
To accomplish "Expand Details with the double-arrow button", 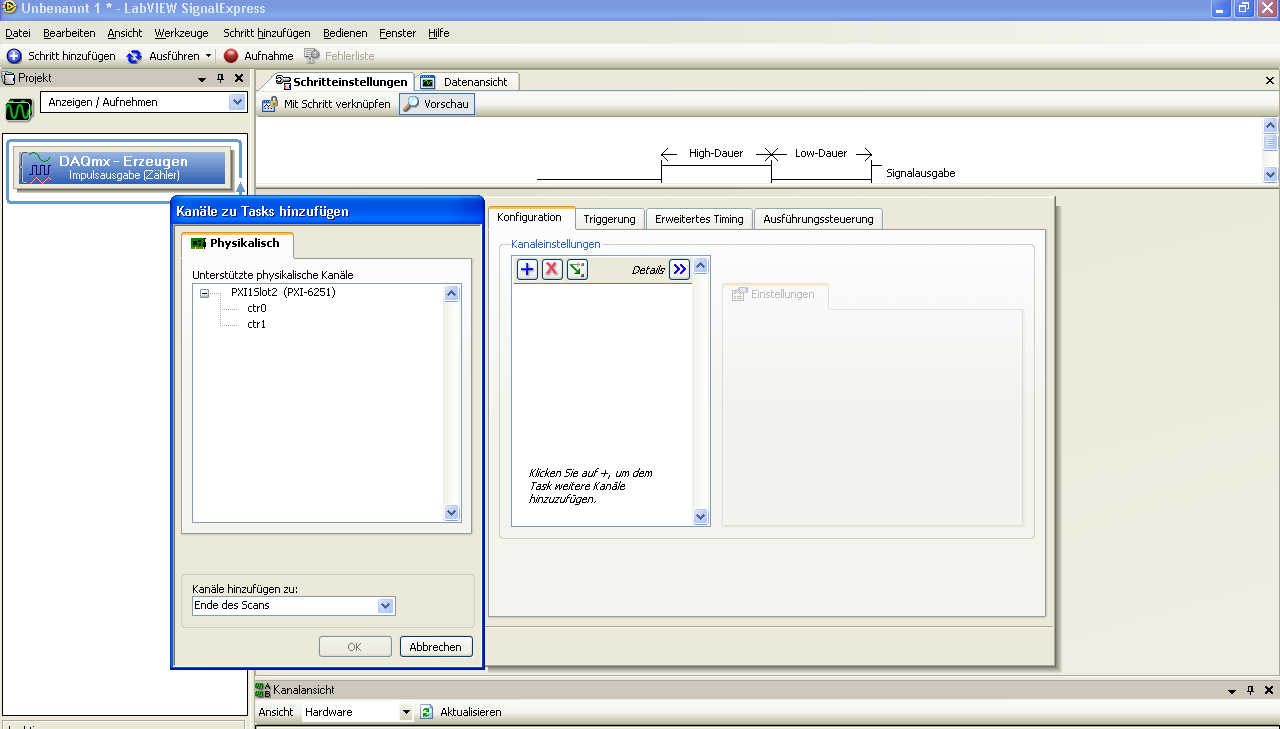I will pos(680,269).
